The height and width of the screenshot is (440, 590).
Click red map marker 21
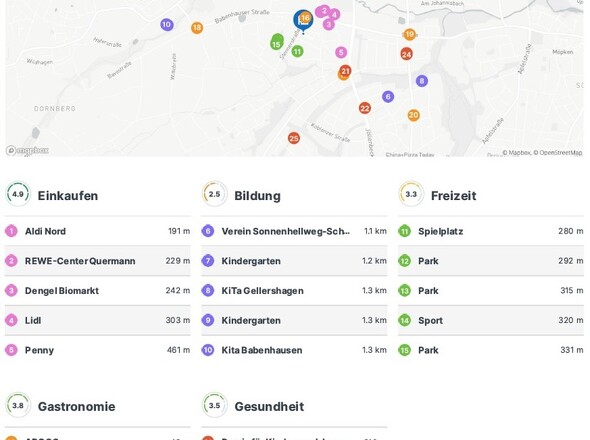point(345,70)
